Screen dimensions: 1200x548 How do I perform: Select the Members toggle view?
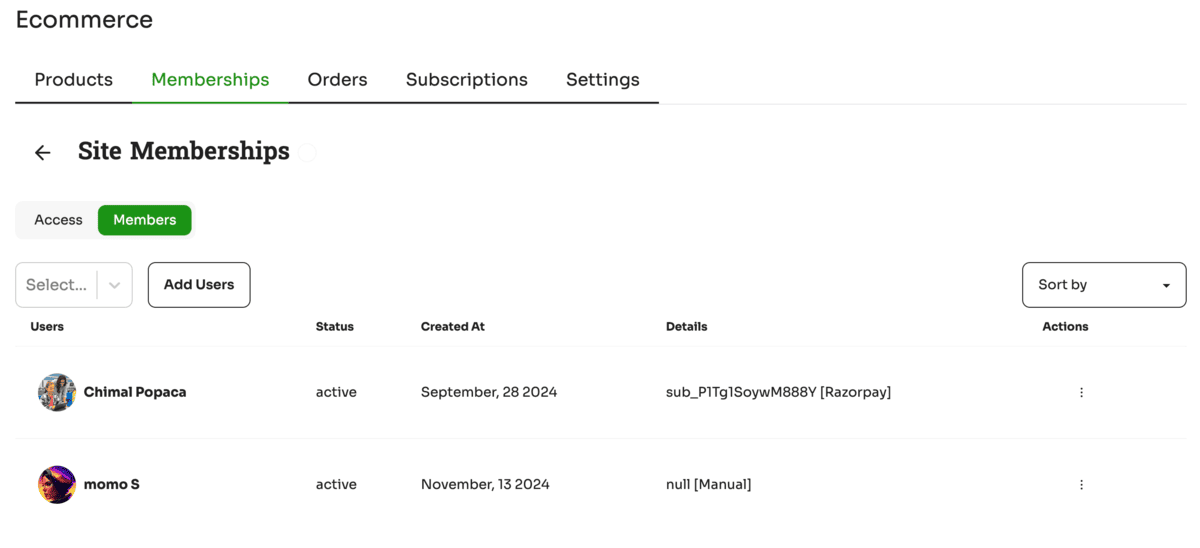(x=144, y=220)
